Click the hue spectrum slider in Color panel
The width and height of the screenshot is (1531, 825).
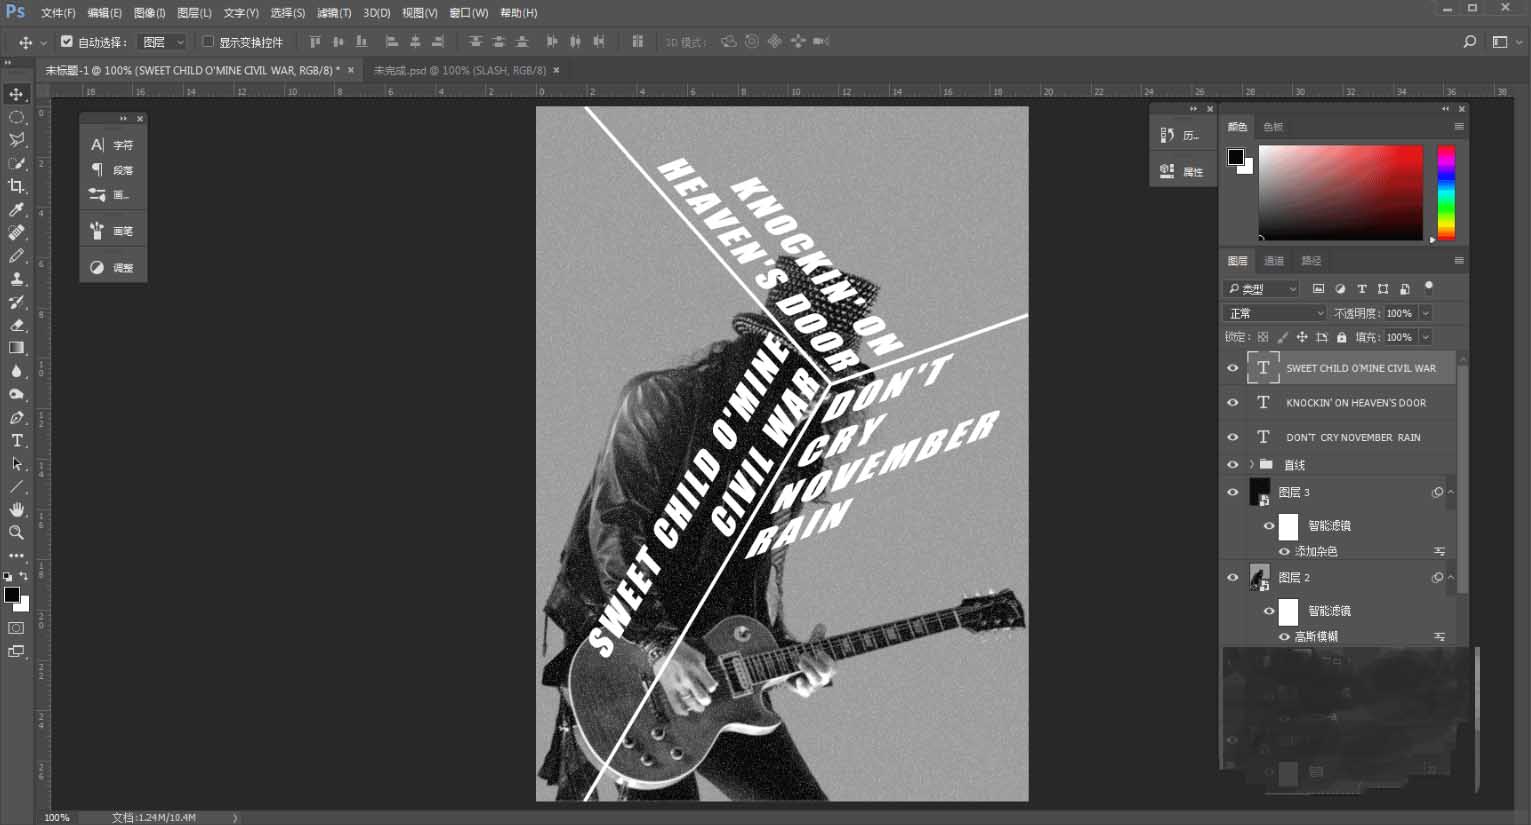(1446, 193)
